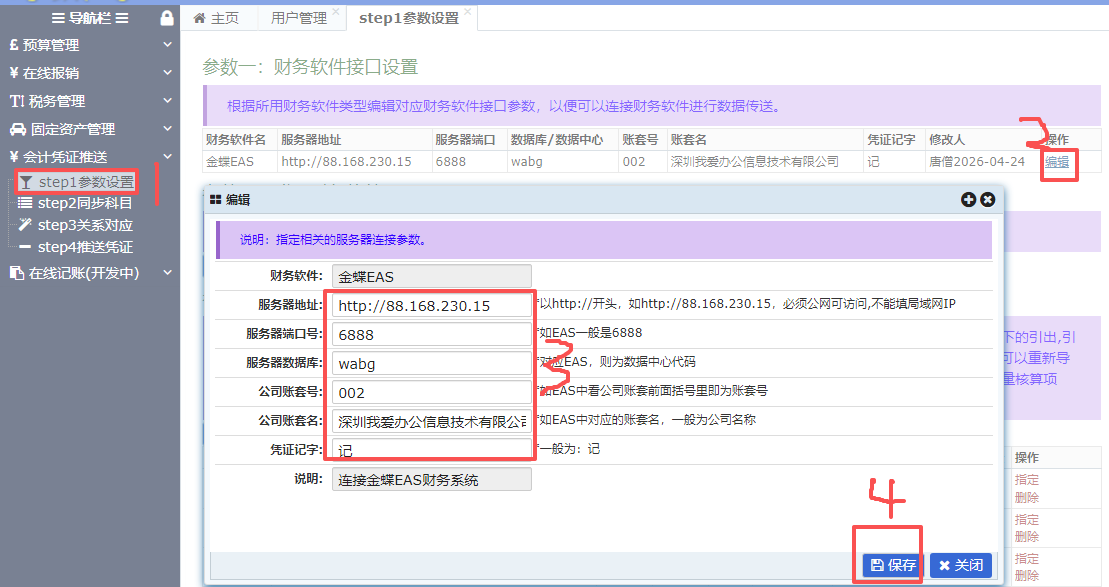Open step4推送凭证 in sidebar
The width and height of the screenshot is (1109, 587).
point(84,247)
